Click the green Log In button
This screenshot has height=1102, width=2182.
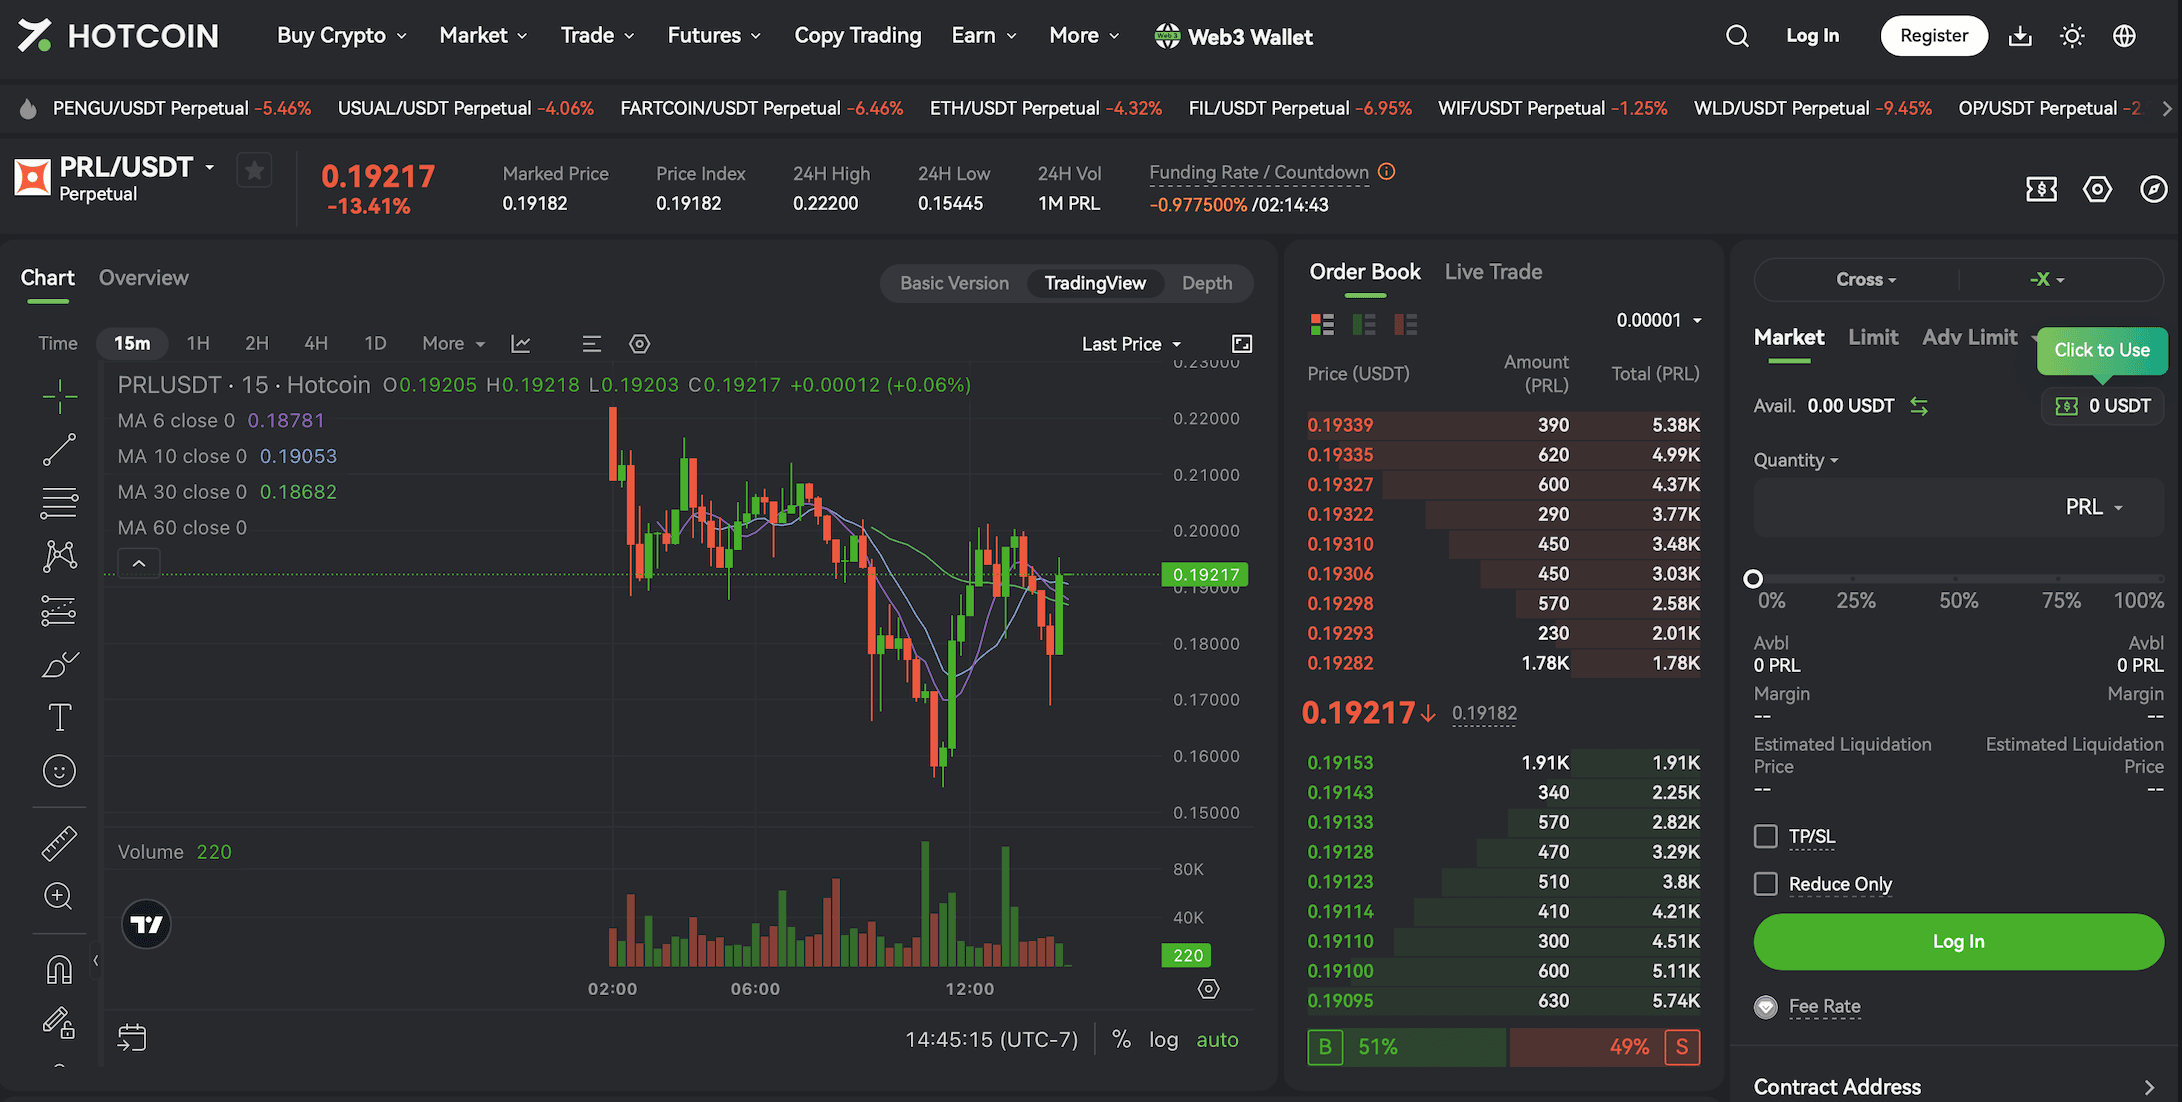pos(1958,942)
